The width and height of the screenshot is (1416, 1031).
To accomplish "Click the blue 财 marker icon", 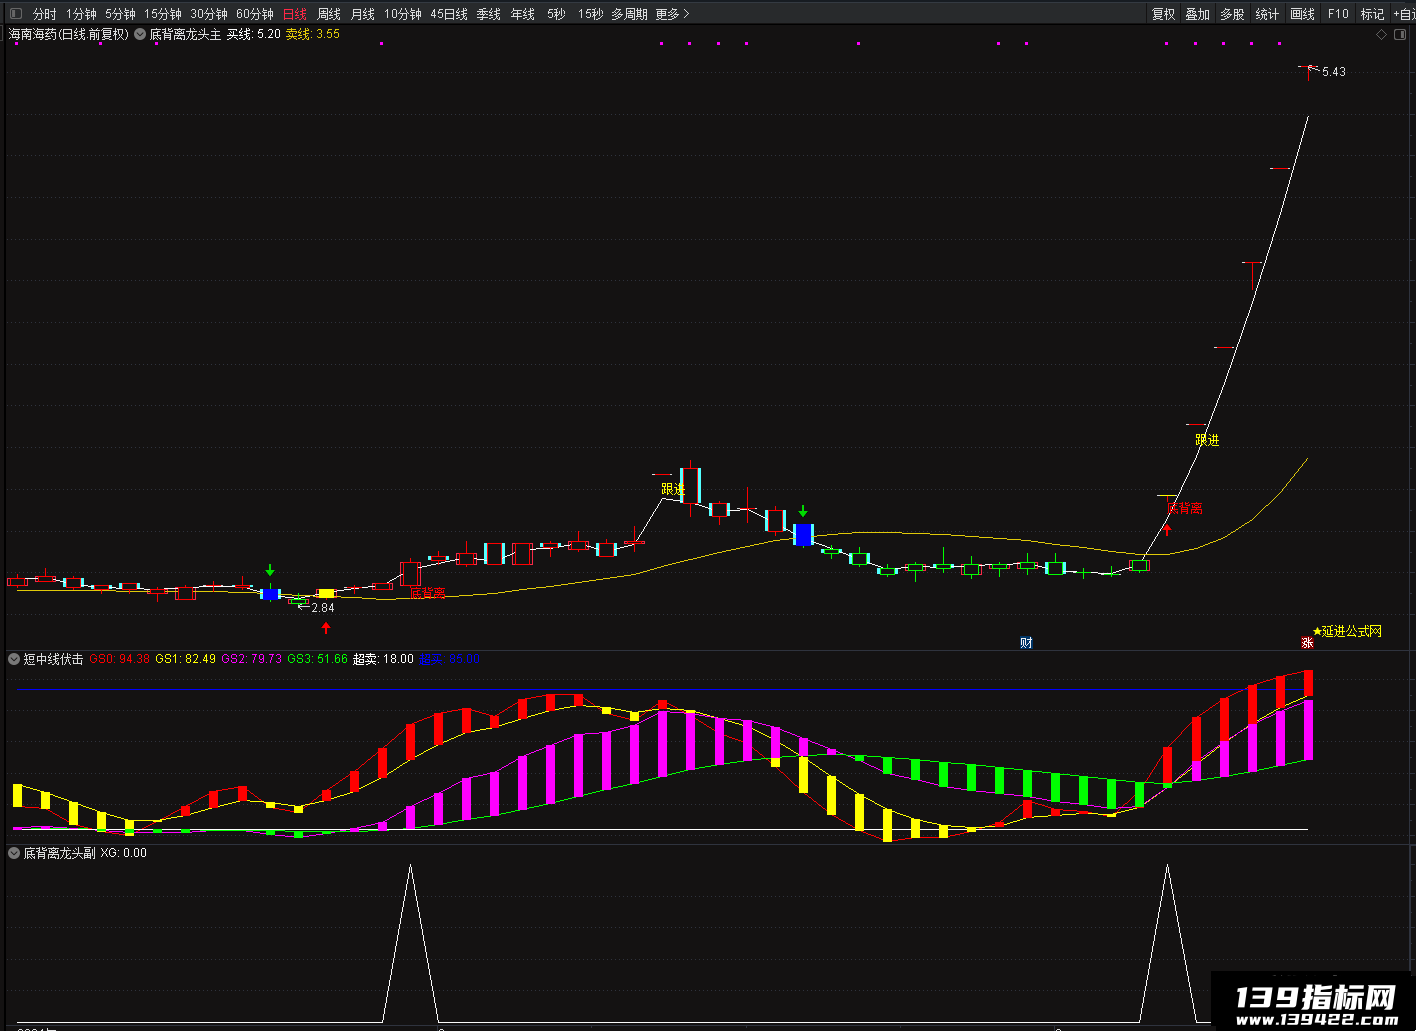I will click(x=1026, y=643).
